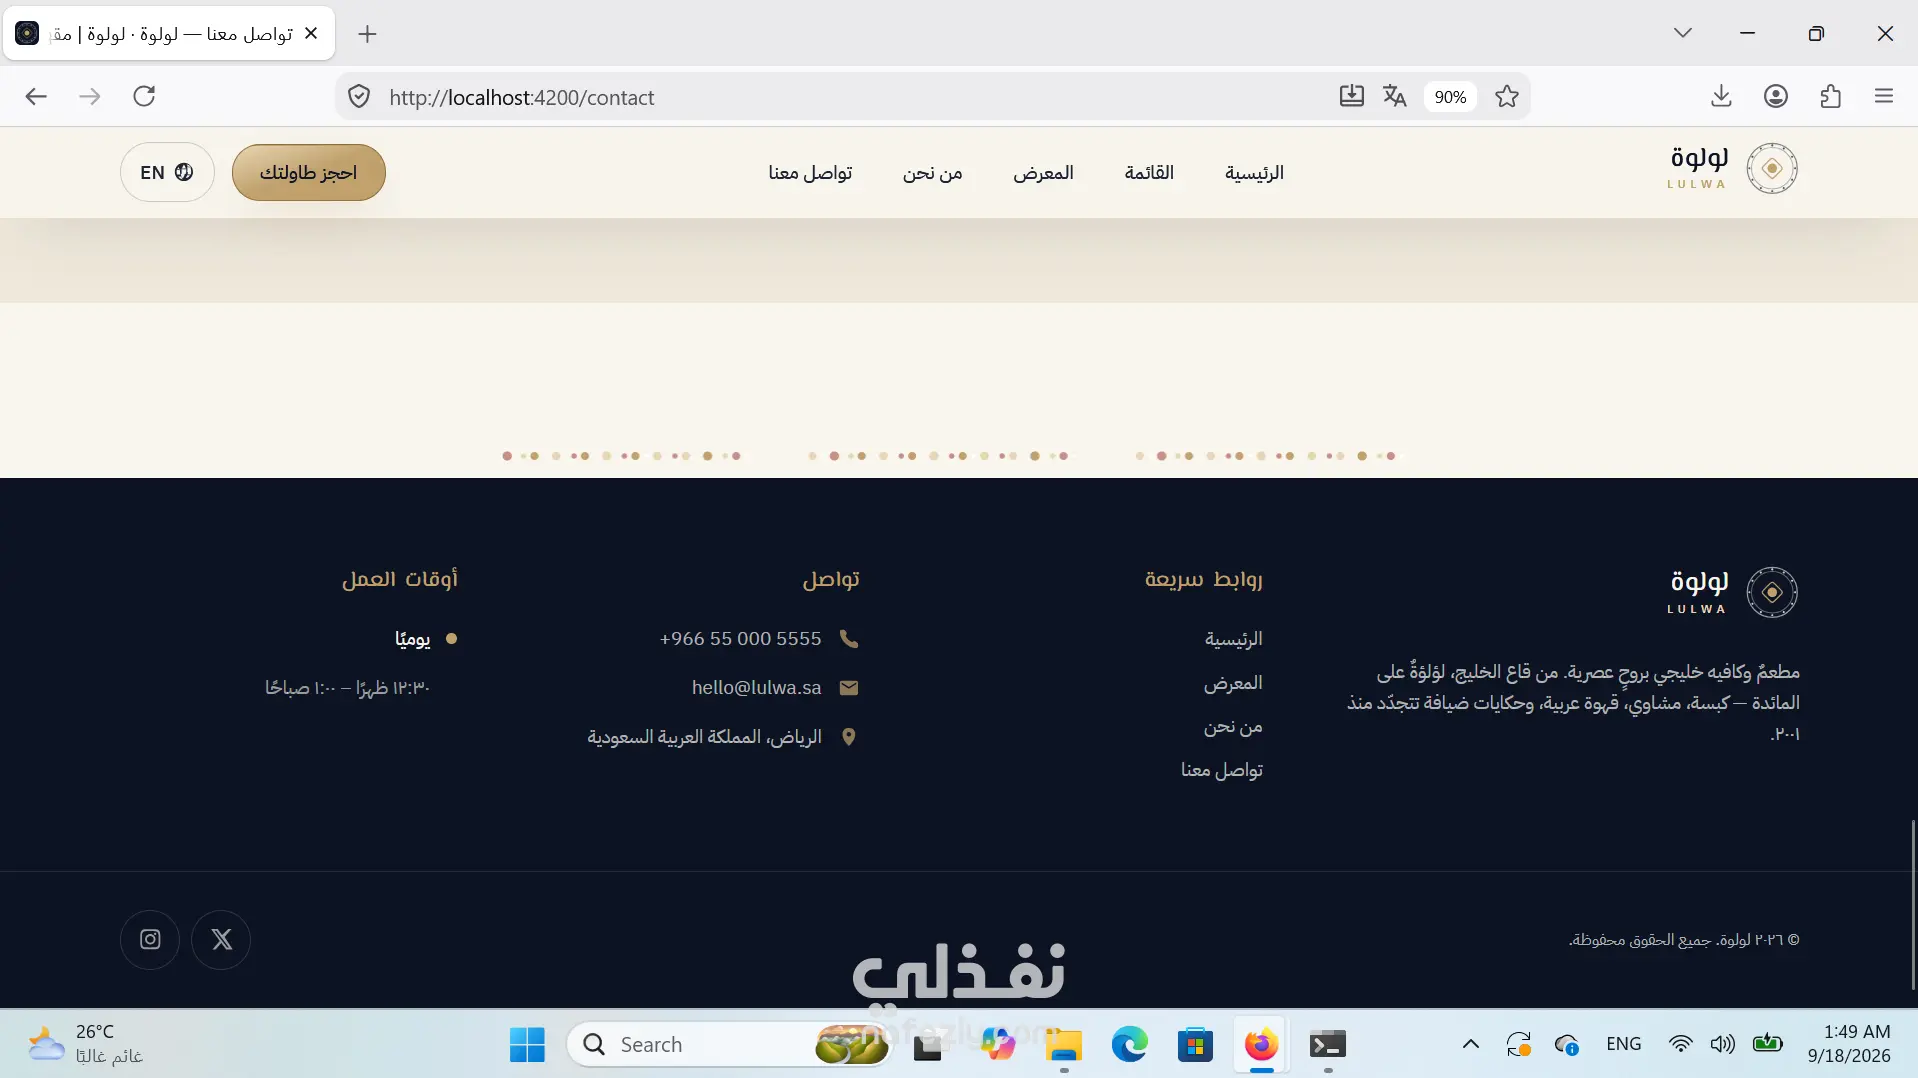1918x1078 pixels.
Task: Click the localhost address bar field
Action: coord(850,97)
